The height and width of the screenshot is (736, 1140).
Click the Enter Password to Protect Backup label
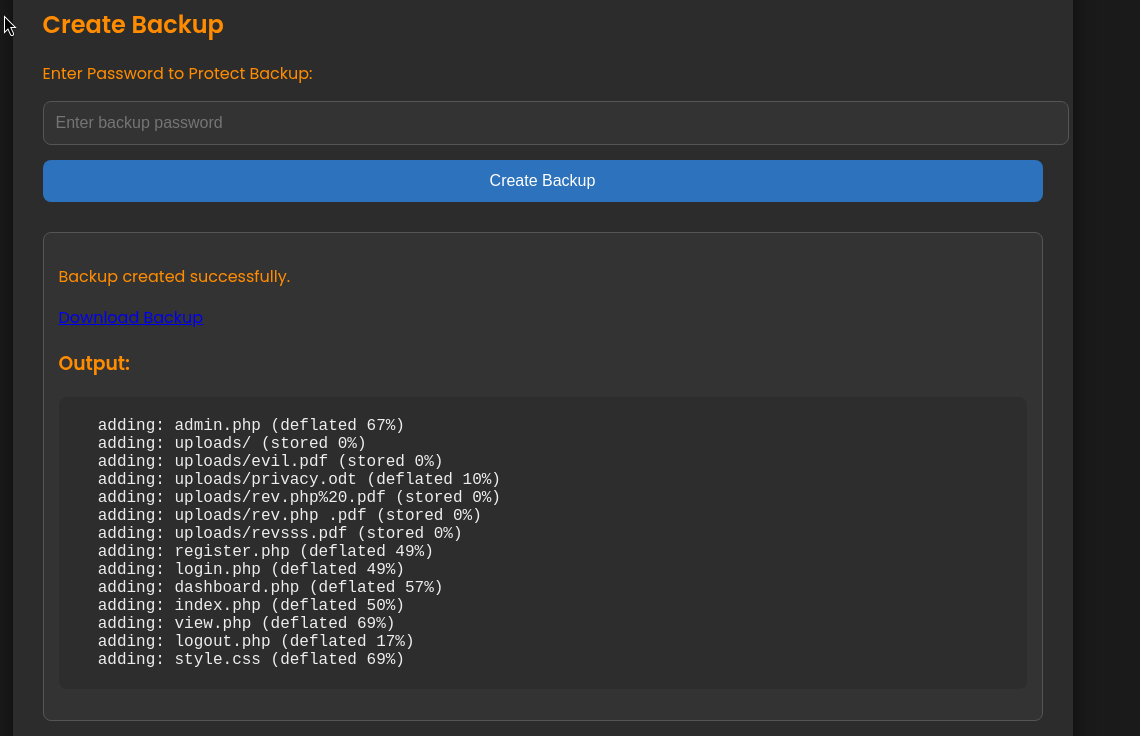(177, 74)
